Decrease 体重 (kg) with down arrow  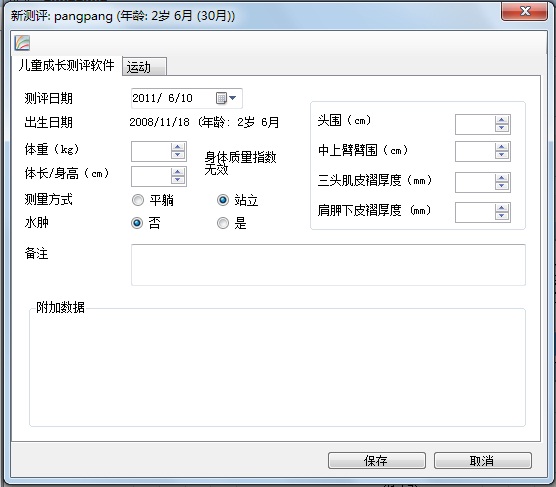(178, 155)
